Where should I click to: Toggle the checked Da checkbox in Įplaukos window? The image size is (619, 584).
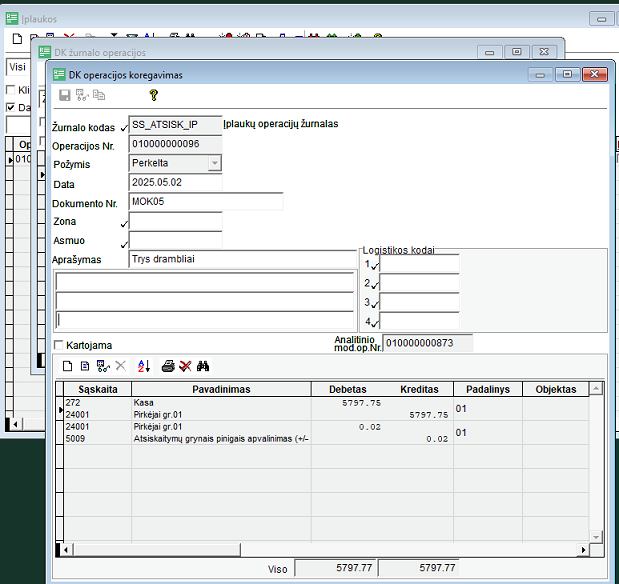(x=11, y=107)
